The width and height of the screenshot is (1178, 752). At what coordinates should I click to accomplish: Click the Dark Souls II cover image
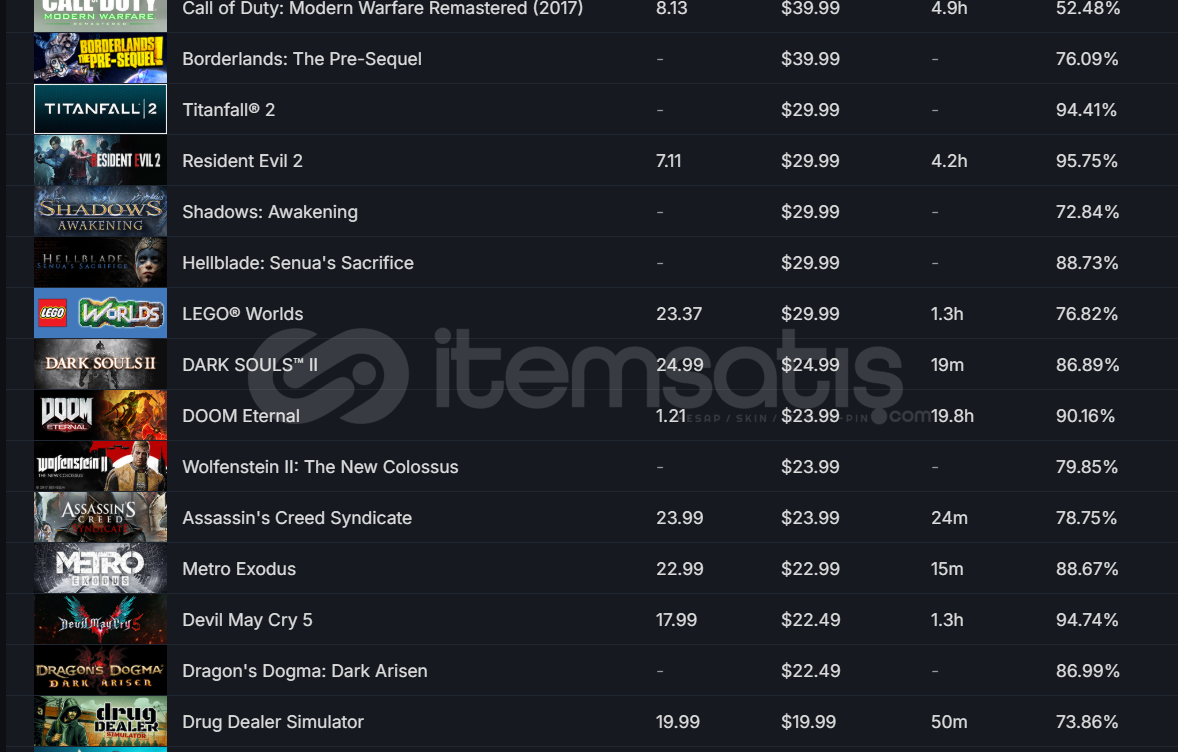[x=100, y=364]
